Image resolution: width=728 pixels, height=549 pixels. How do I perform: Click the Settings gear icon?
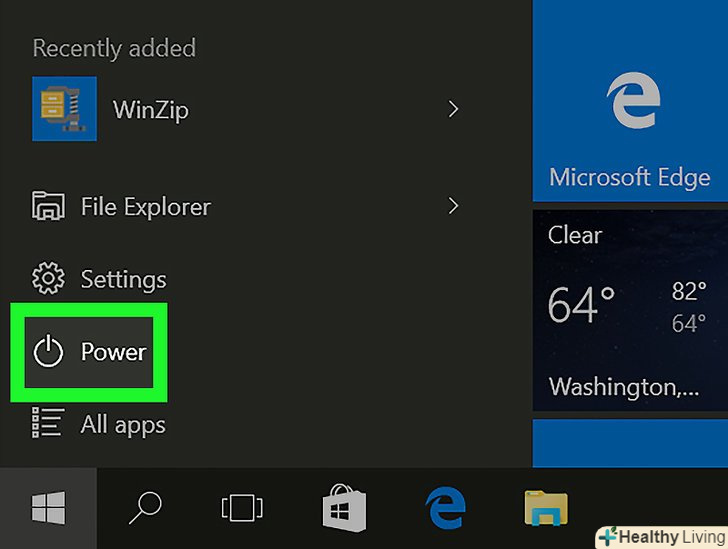[48, 278]
